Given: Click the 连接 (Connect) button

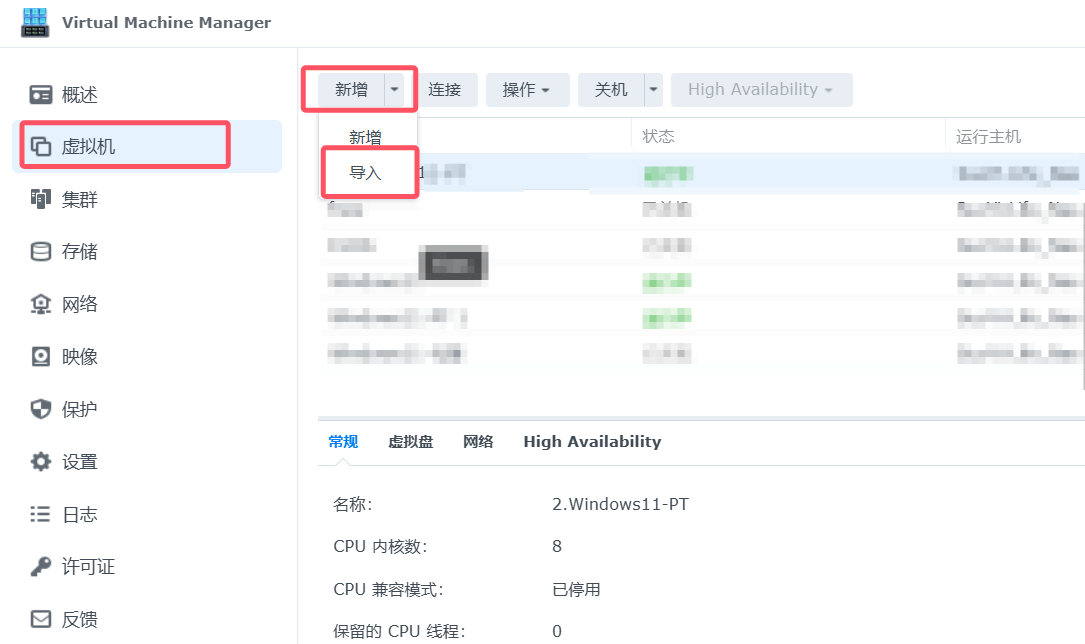Looking at the screenshot, I should pyautogui.click(x=447, y=89).
